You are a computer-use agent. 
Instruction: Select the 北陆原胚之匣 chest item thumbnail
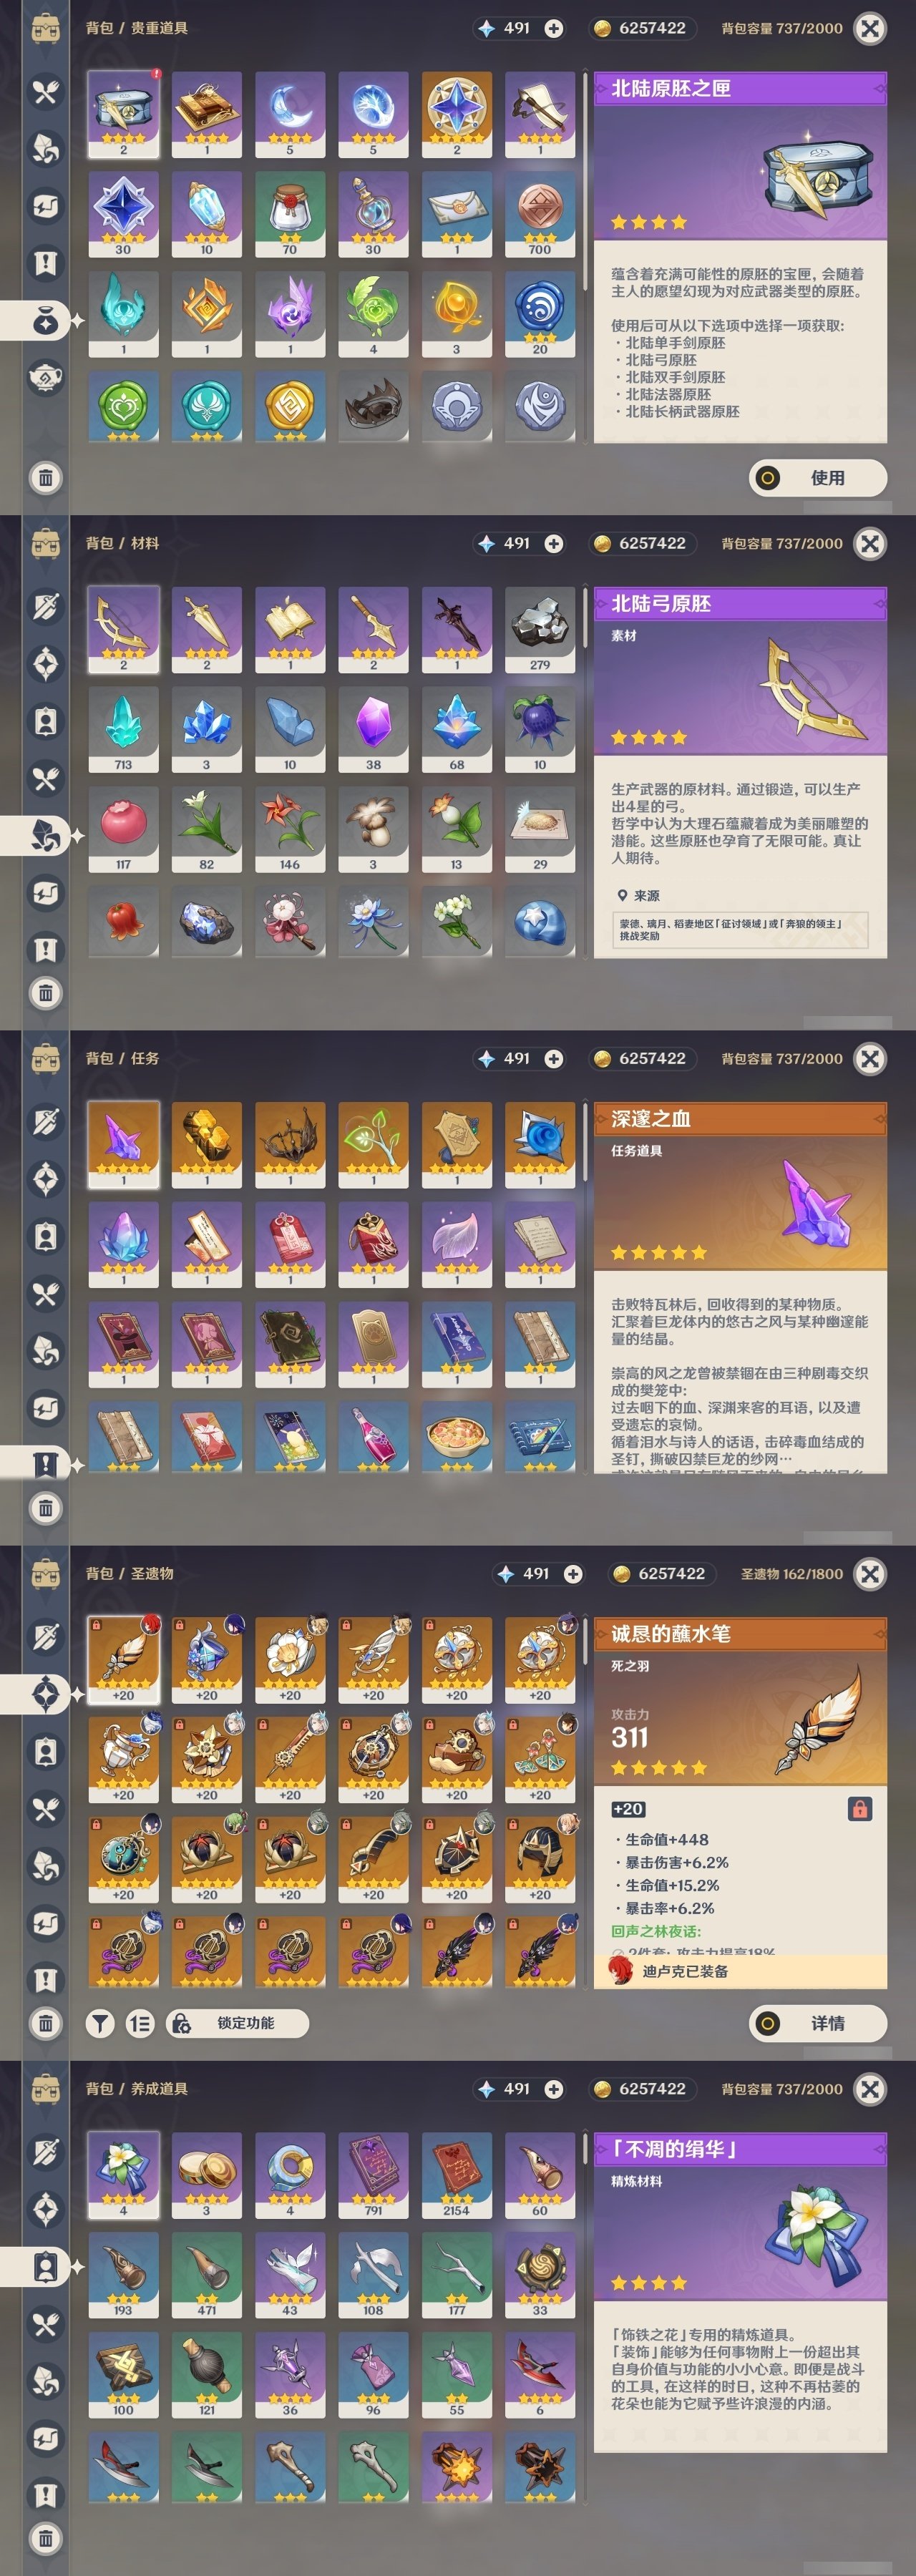pos(123,114)
